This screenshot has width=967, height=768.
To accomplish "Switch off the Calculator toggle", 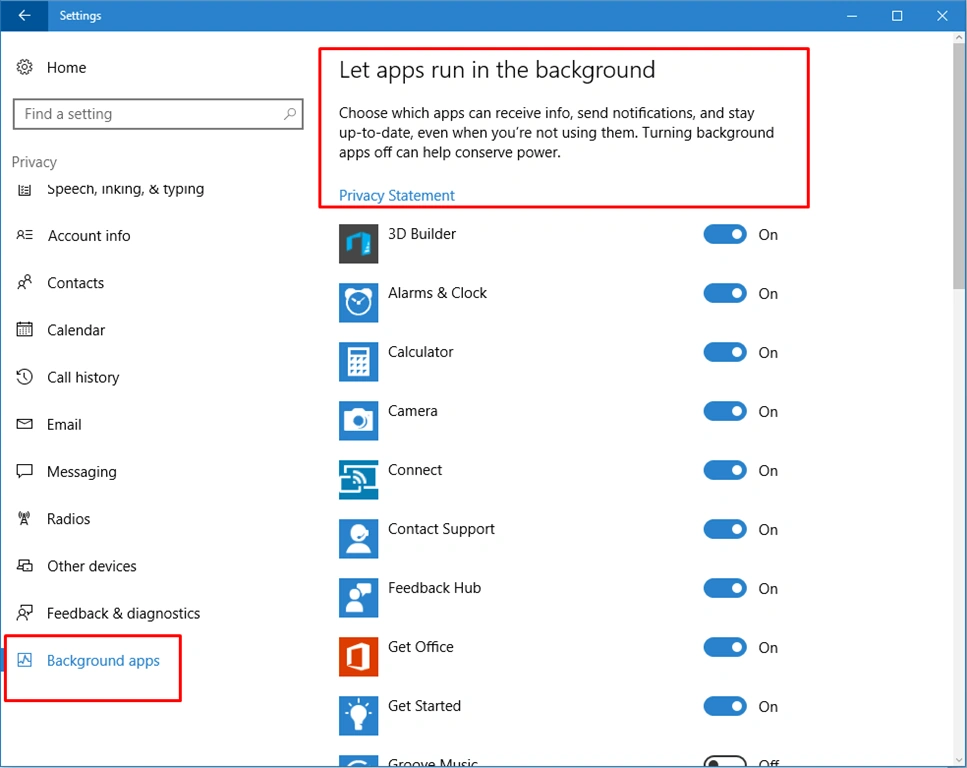I will point(725,352).
